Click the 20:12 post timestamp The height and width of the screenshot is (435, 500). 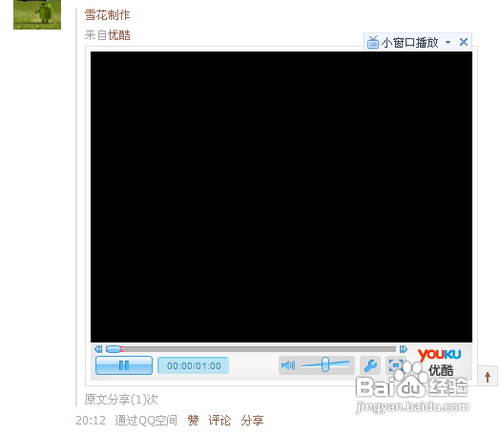tap(90, 420)
